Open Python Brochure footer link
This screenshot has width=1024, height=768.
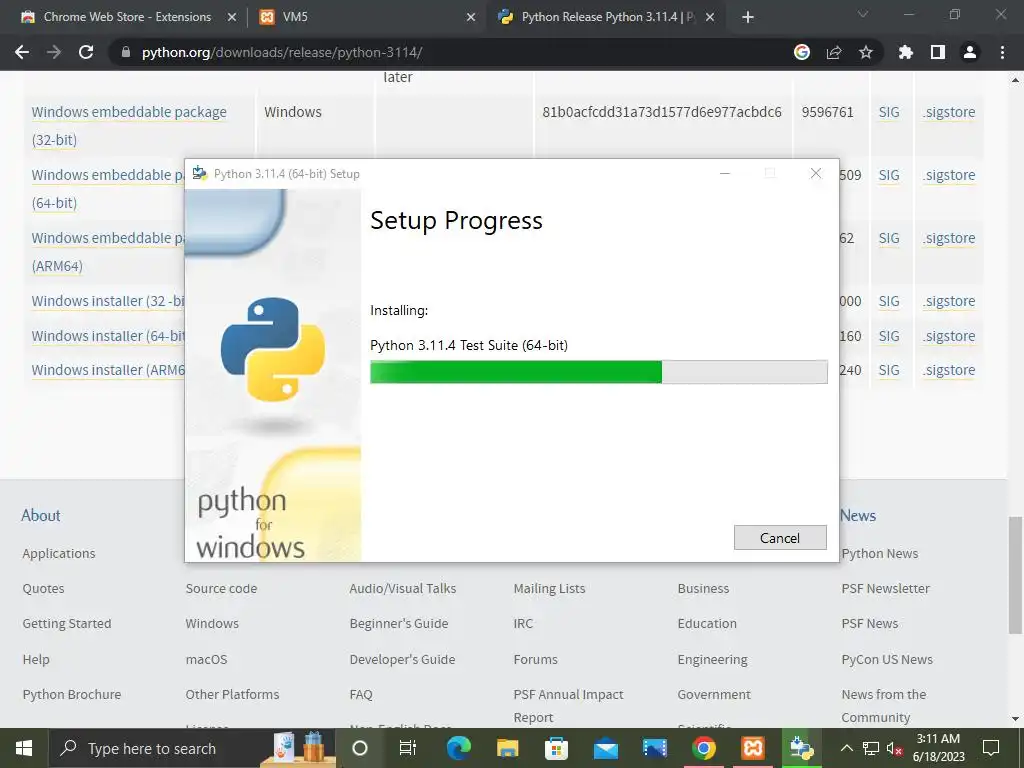tap(72, 694)
